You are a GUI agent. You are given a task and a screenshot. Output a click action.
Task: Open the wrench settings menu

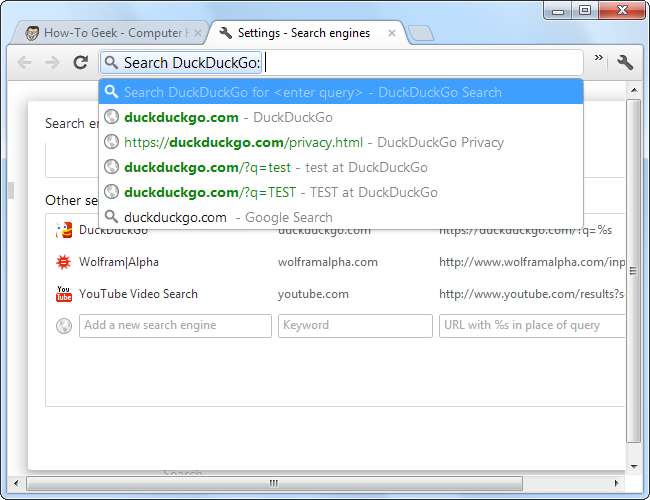point(626,63)
